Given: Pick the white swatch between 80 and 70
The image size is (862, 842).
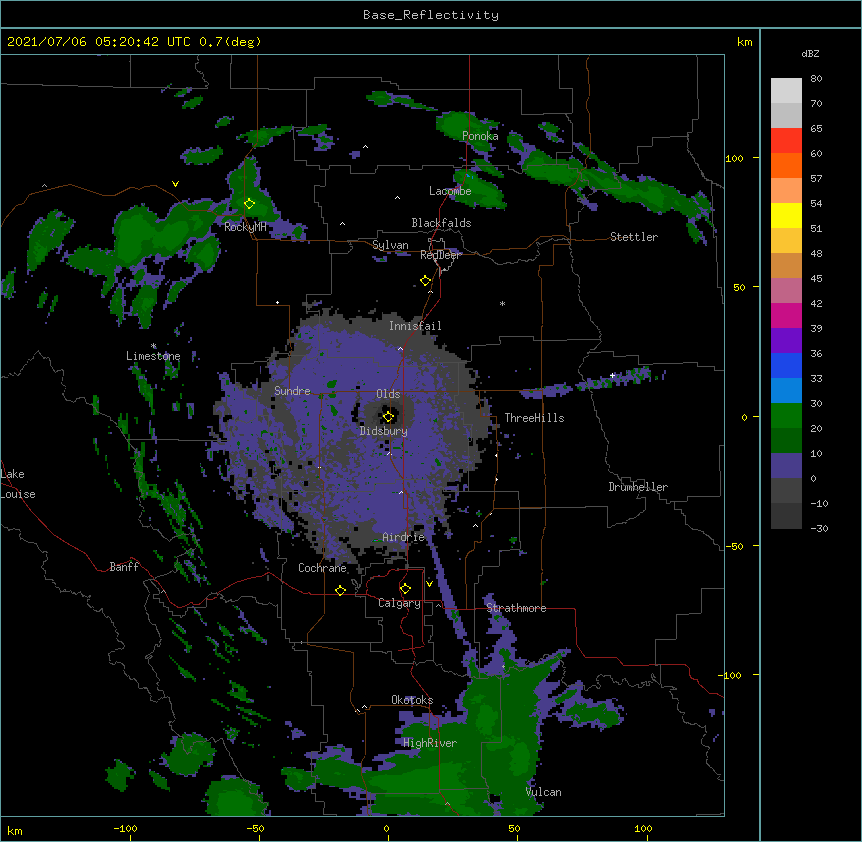Looking at the screenshot, I should [x=786, y=91].
